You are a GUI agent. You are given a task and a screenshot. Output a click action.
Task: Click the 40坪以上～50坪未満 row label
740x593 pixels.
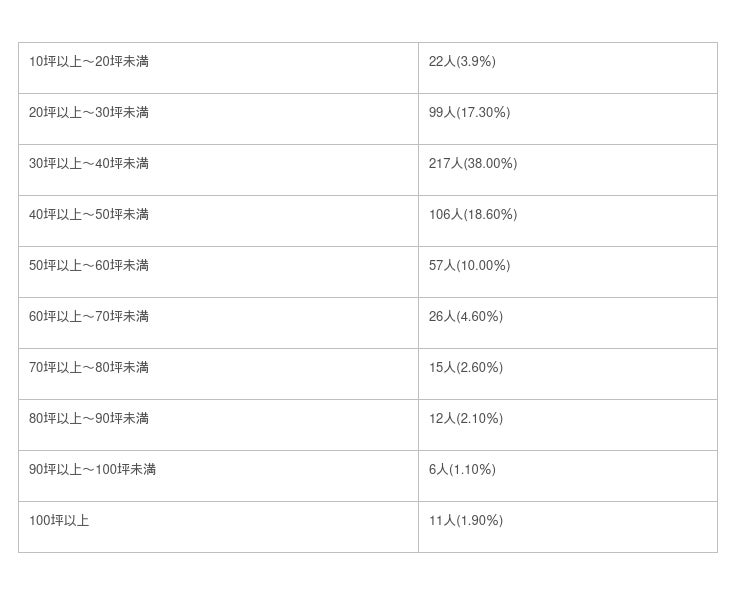coord(89,215)
